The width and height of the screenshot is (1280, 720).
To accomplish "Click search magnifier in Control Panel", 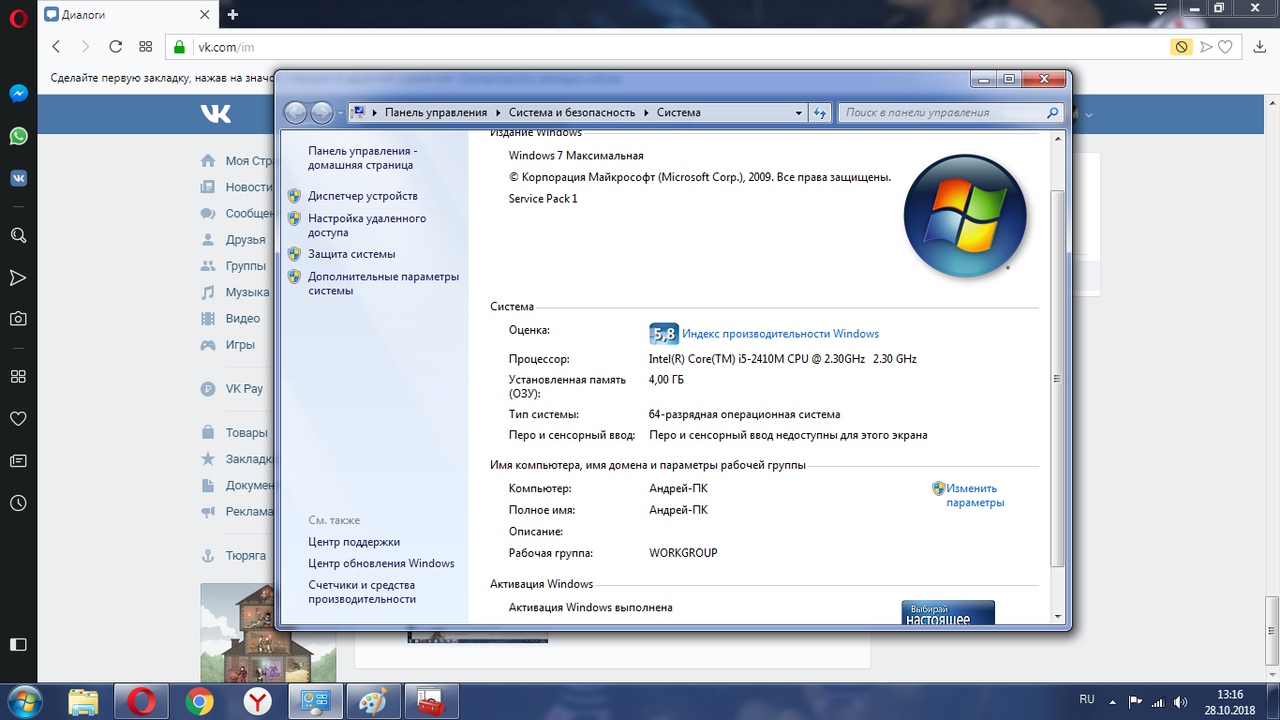I will [x=1052, y=113].
